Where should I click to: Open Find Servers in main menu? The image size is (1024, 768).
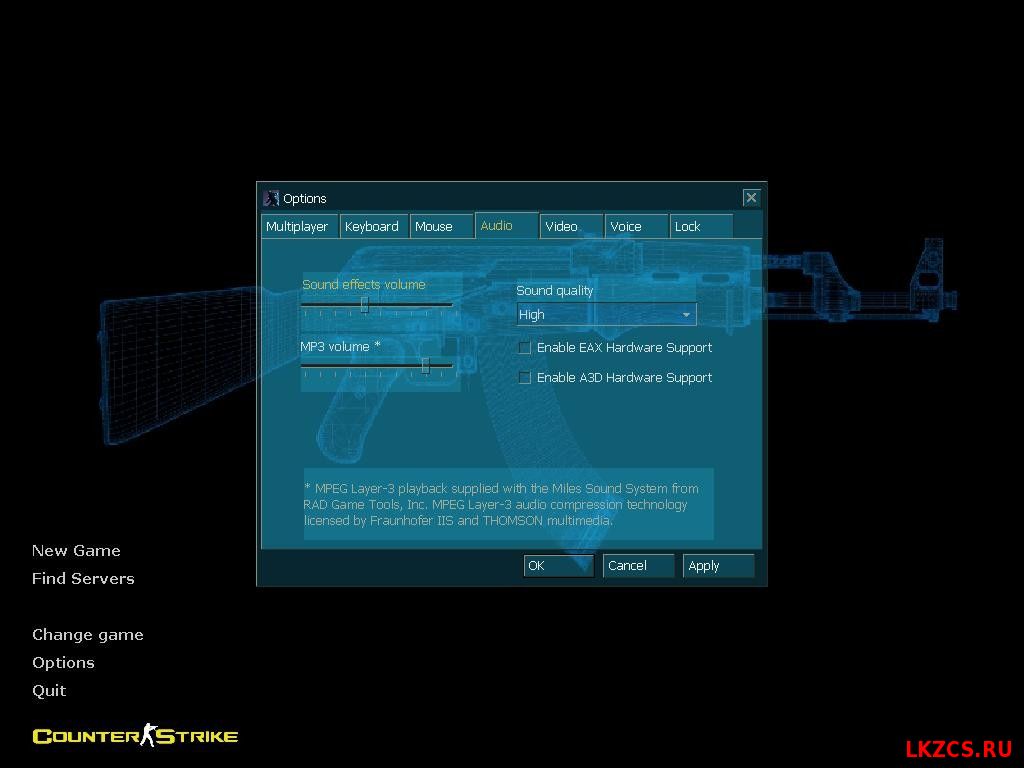click(x=83, y=579)
